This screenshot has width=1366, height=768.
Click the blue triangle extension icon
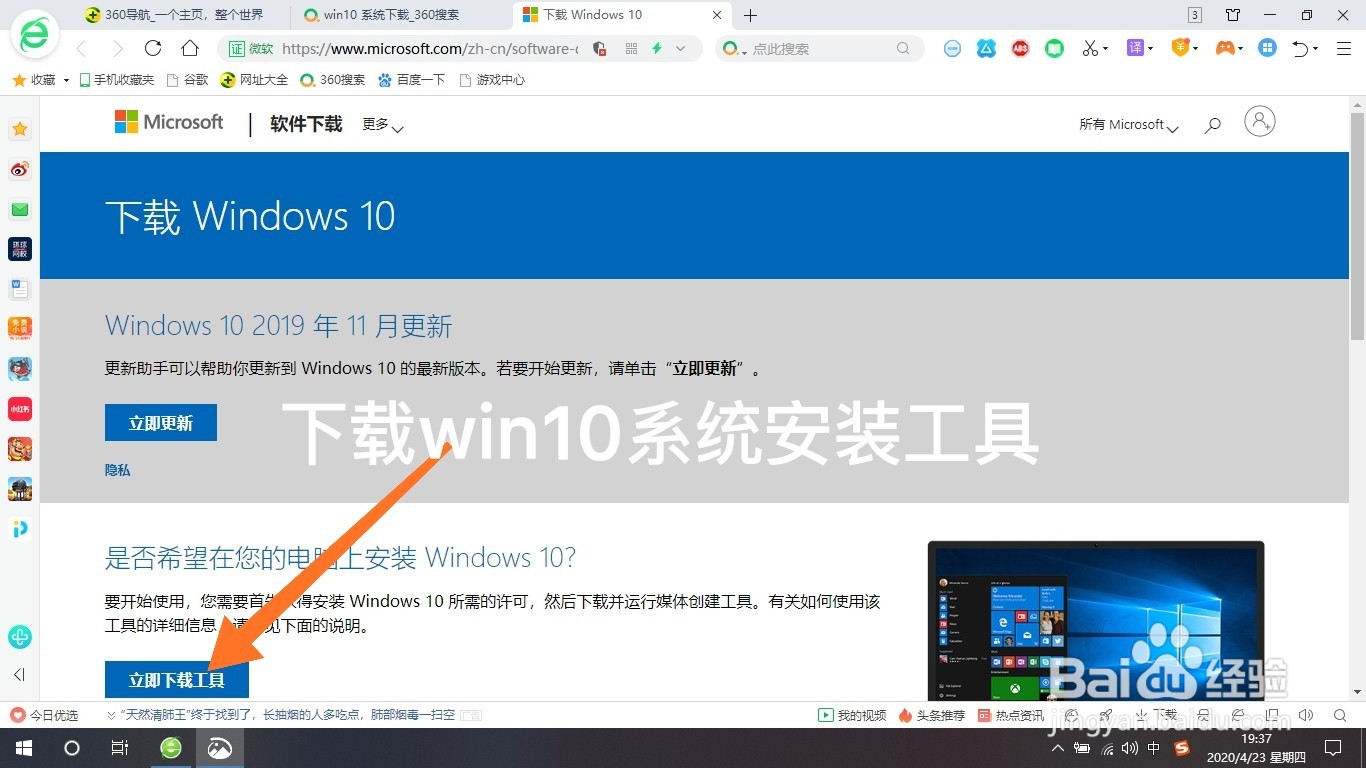986,48
